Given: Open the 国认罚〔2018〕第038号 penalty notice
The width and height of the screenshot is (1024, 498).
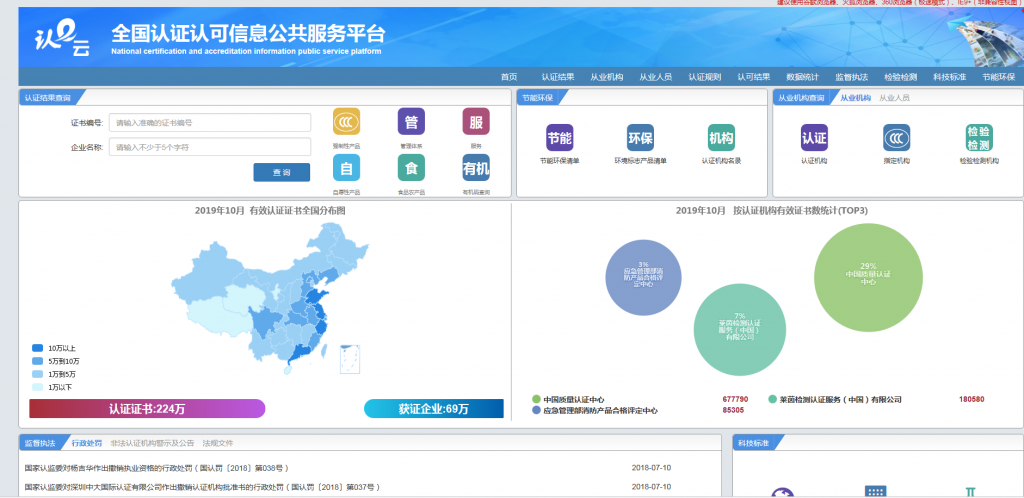Looking at the screenshot, I should [x=157, y=468].
